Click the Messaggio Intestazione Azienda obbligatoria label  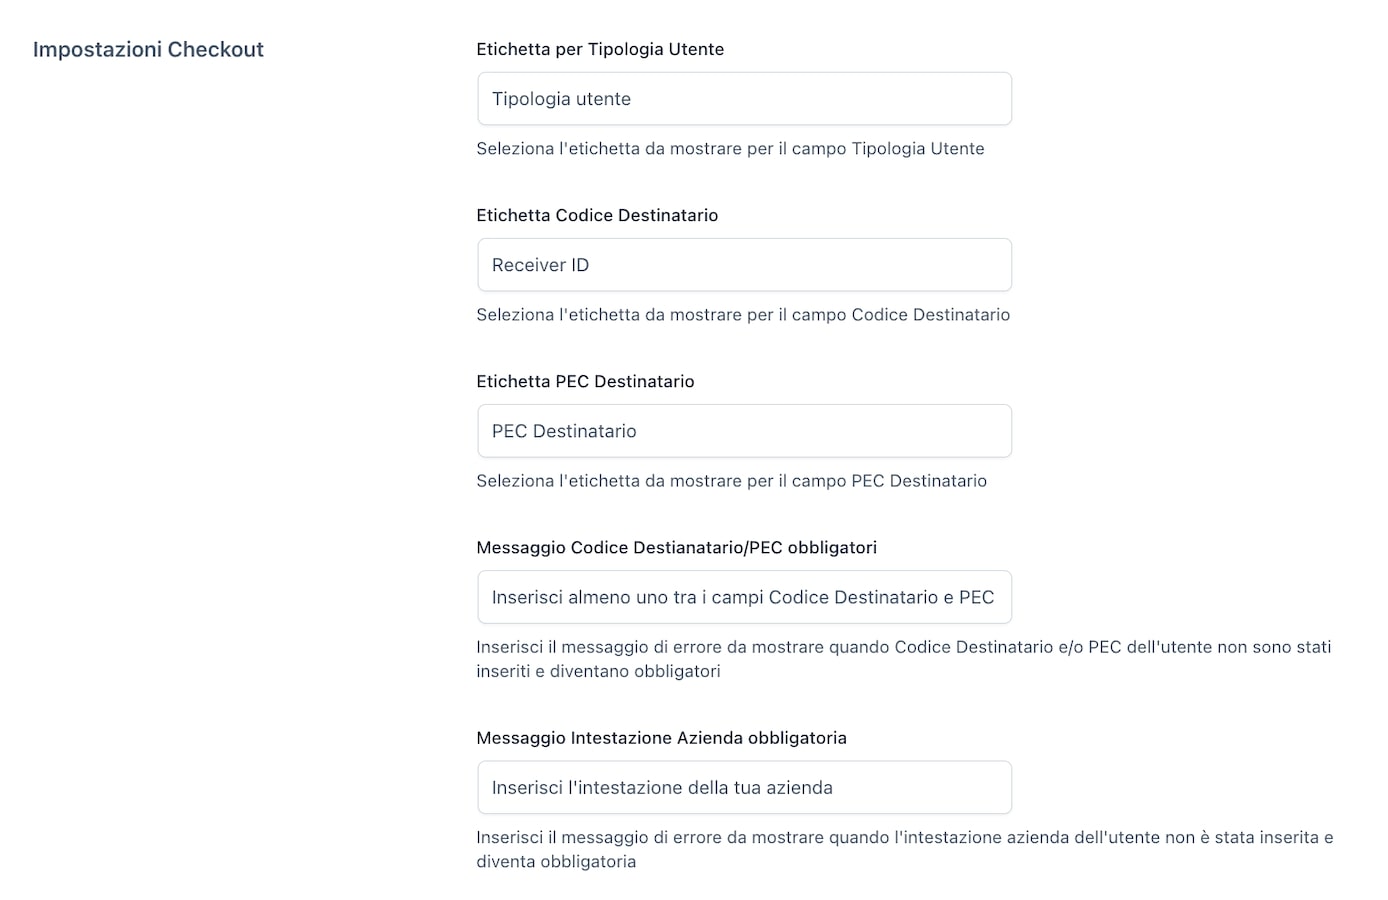coord(661,738)
